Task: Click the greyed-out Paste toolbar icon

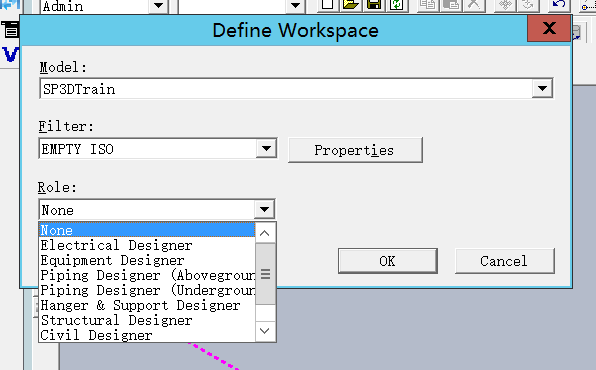Action: [451, 5]
